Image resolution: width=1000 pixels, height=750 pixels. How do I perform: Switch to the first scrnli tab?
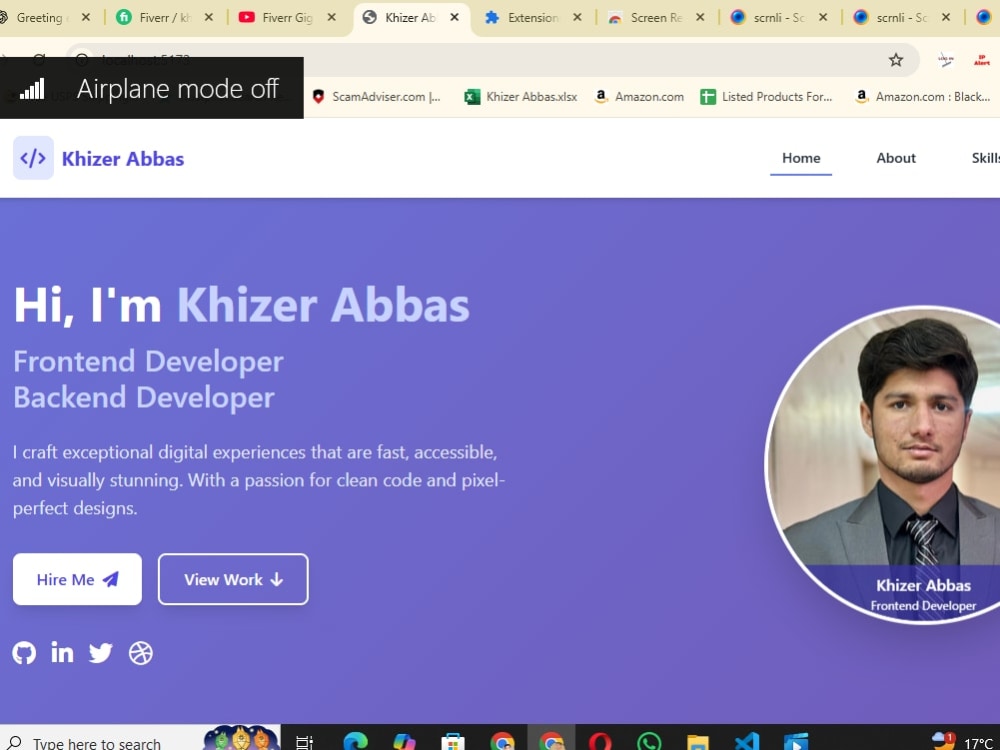(777, 17)
